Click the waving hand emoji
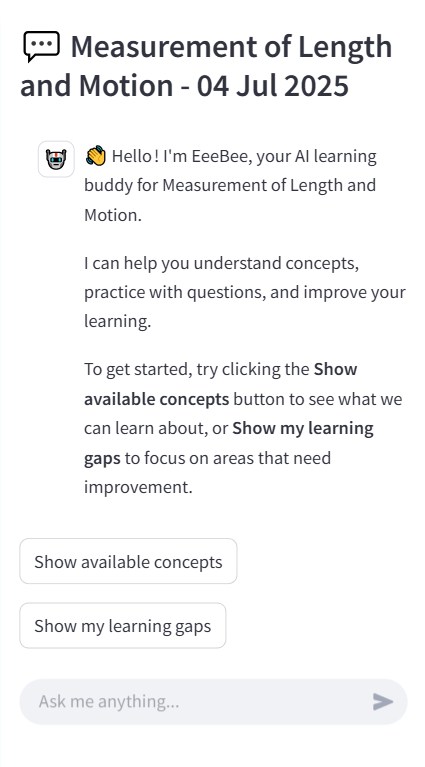This screenshot has width=425, height=767. [95, 156]
